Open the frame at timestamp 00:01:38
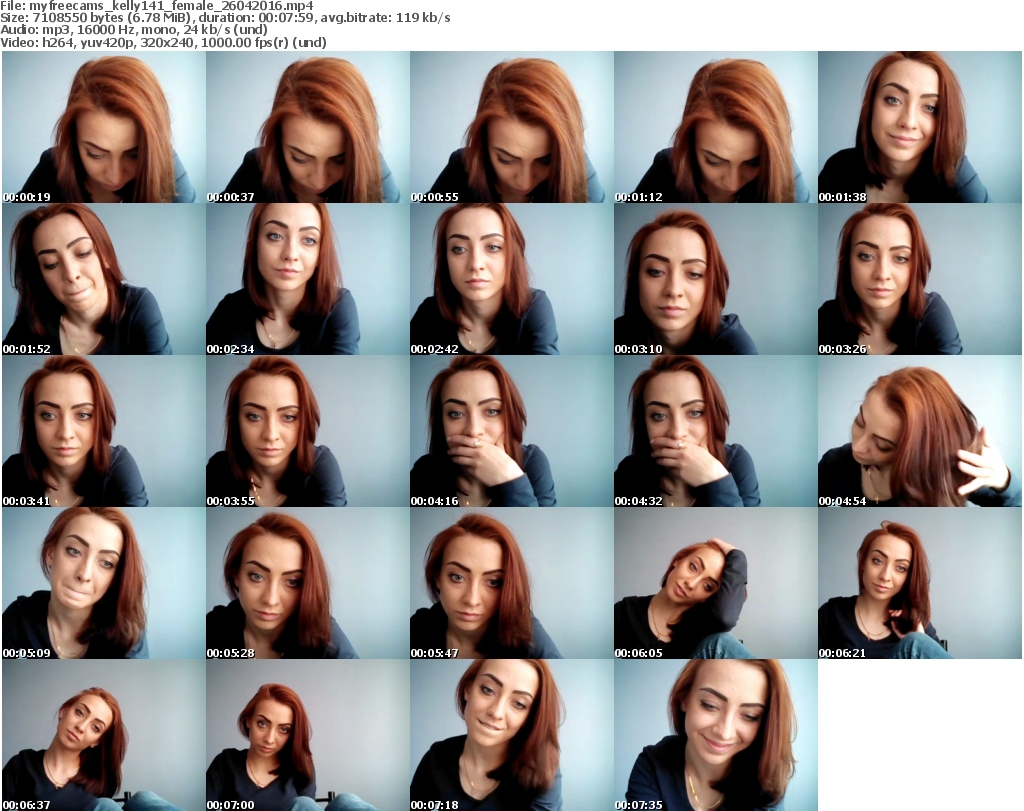Viewport: 1024px width, 811px height. click(919, 127)
